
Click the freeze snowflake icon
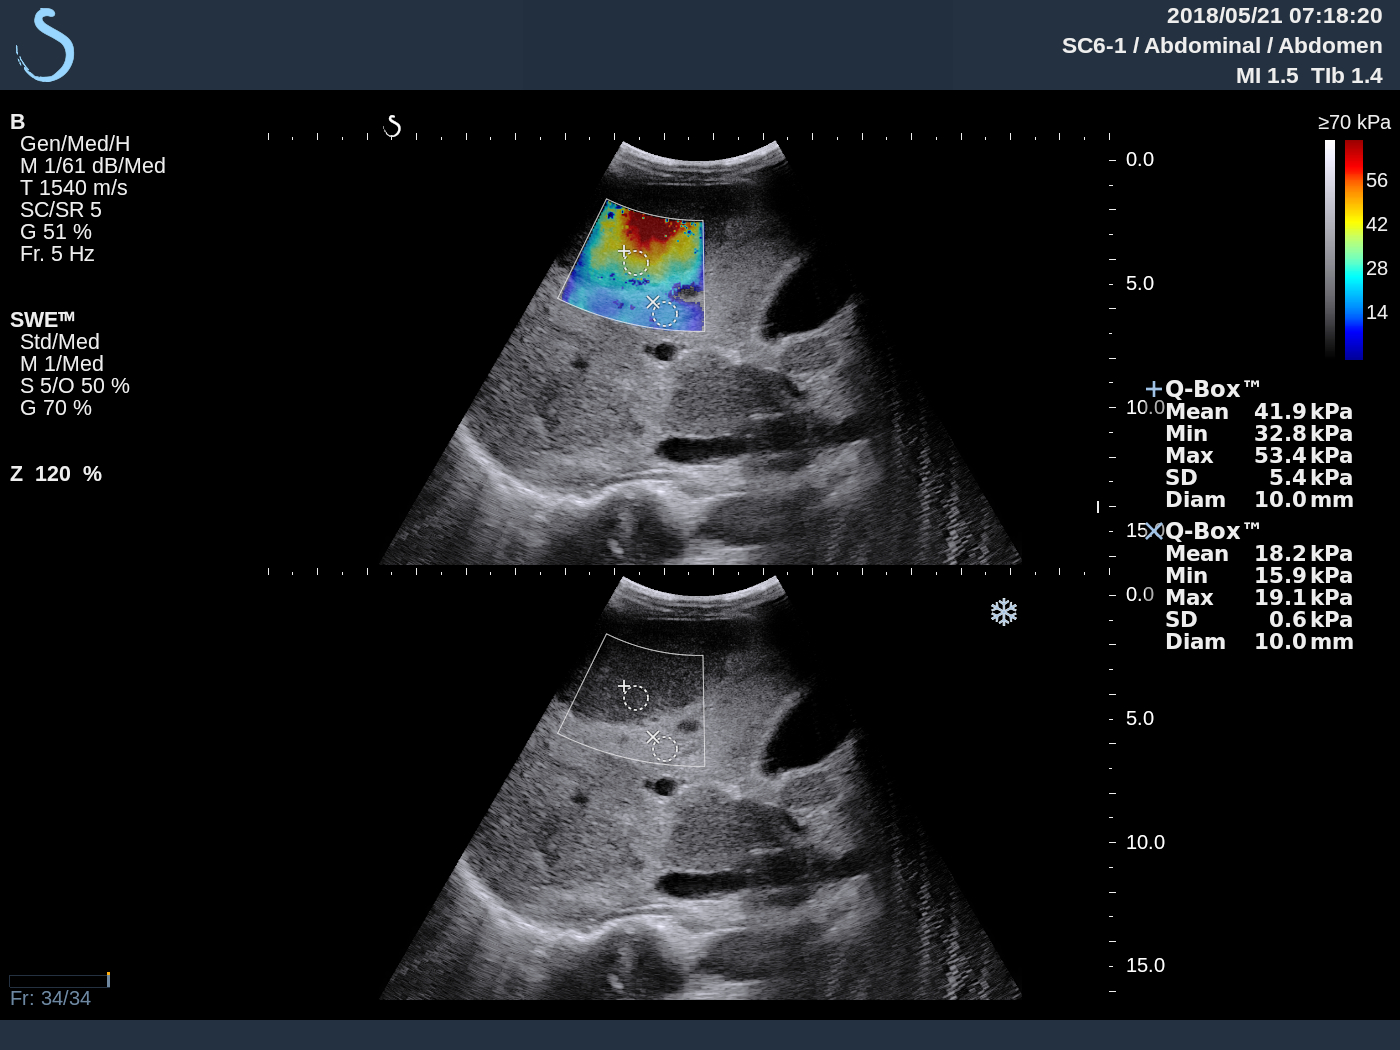[1004, 612]
